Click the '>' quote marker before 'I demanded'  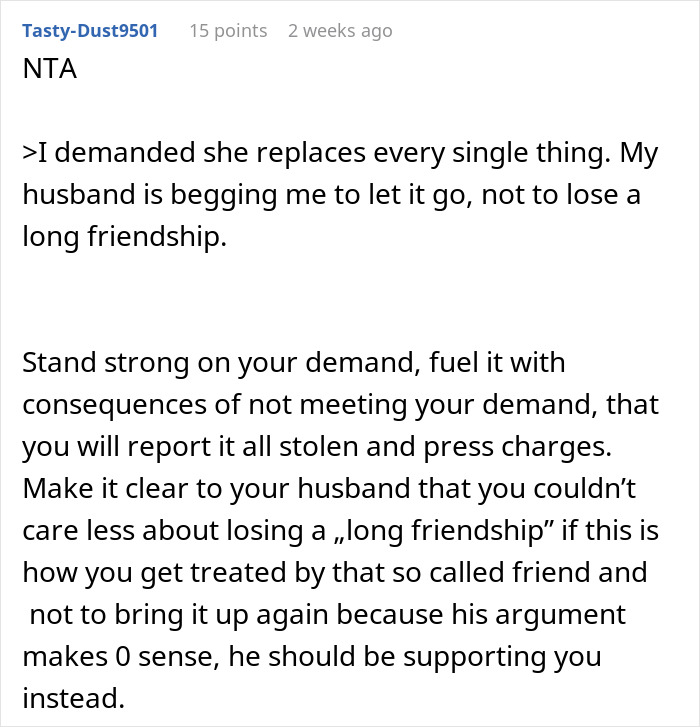(x=29, y=153)
